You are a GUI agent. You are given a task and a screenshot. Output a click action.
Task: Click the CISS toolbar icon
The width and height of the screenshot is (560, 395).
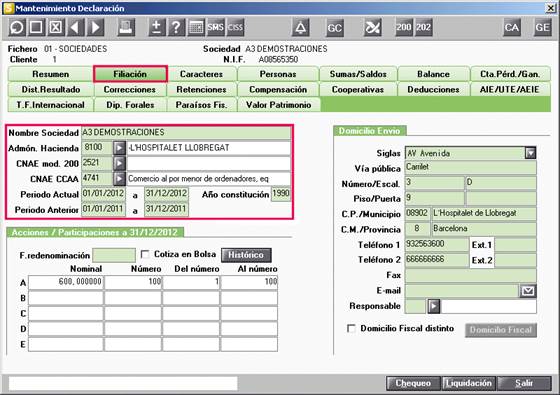coord(235,27)
